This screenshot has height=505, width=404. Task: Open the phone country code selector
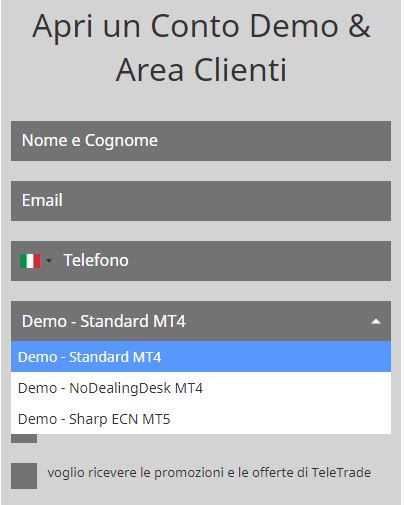click(36, 261)
